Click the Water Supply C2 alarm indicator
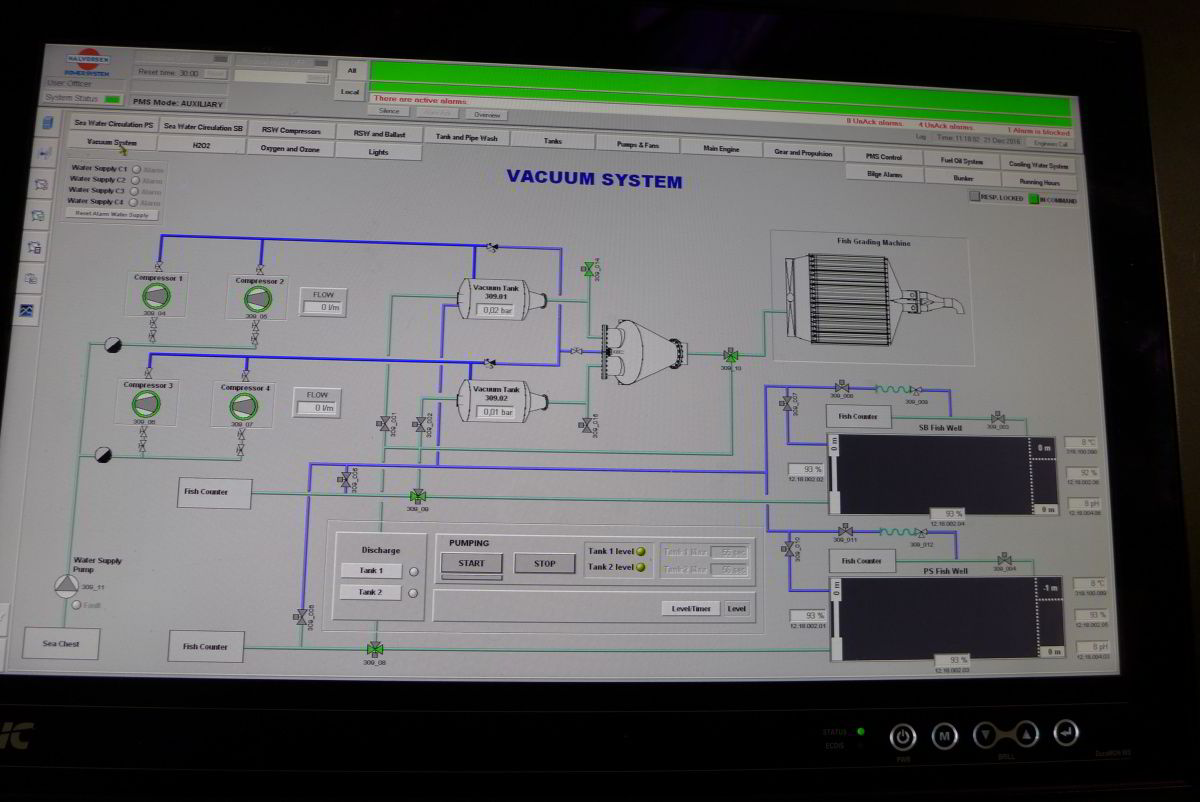Image resolution: width=1200 pixels, height=802 pixels. (x=136, y=180)
